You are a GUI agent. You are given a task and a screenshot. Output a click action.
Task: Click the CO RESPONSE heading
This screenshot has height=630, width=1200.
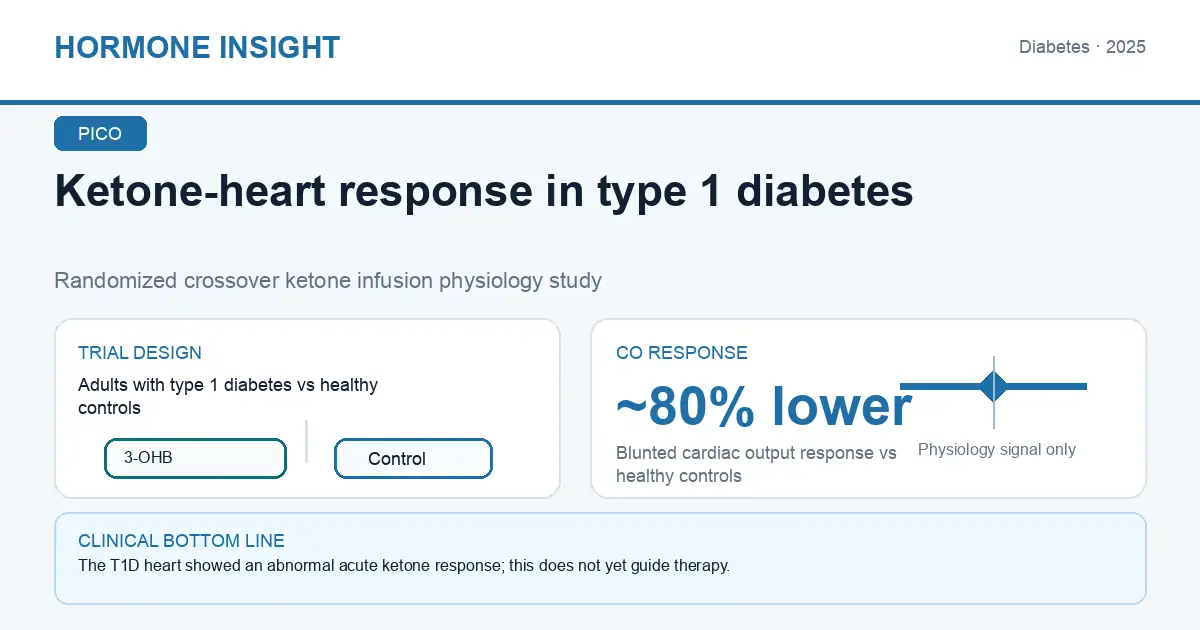(x=682, y=353)
